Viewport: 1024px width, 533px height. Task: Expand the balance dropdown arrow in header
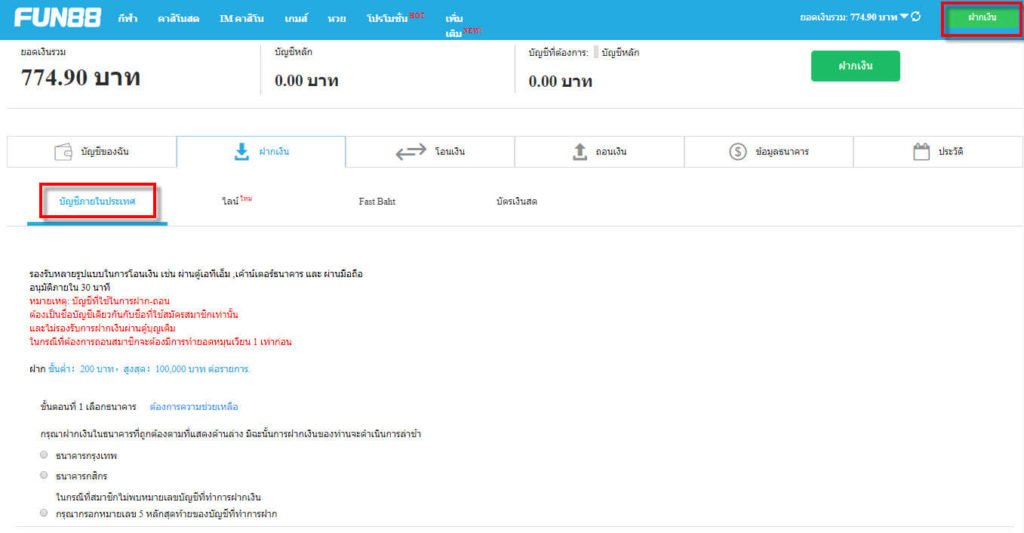pos(903,17)
